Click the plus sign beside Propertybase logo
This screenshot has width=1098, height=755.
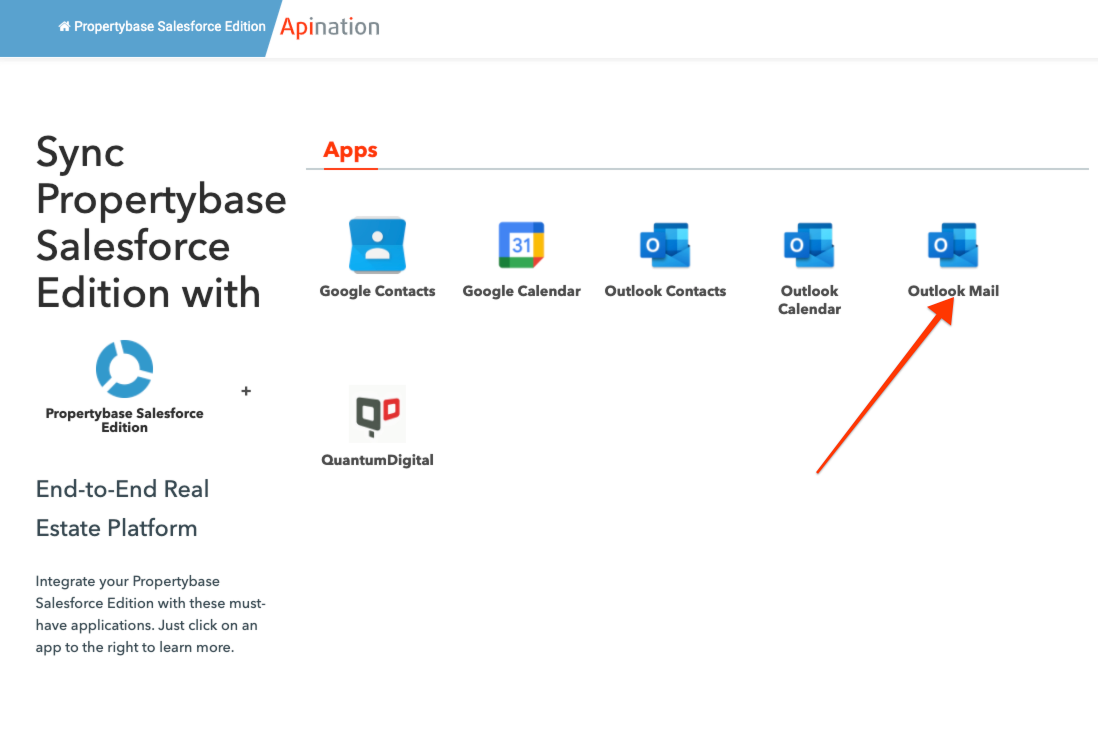(x=246, y=391)
